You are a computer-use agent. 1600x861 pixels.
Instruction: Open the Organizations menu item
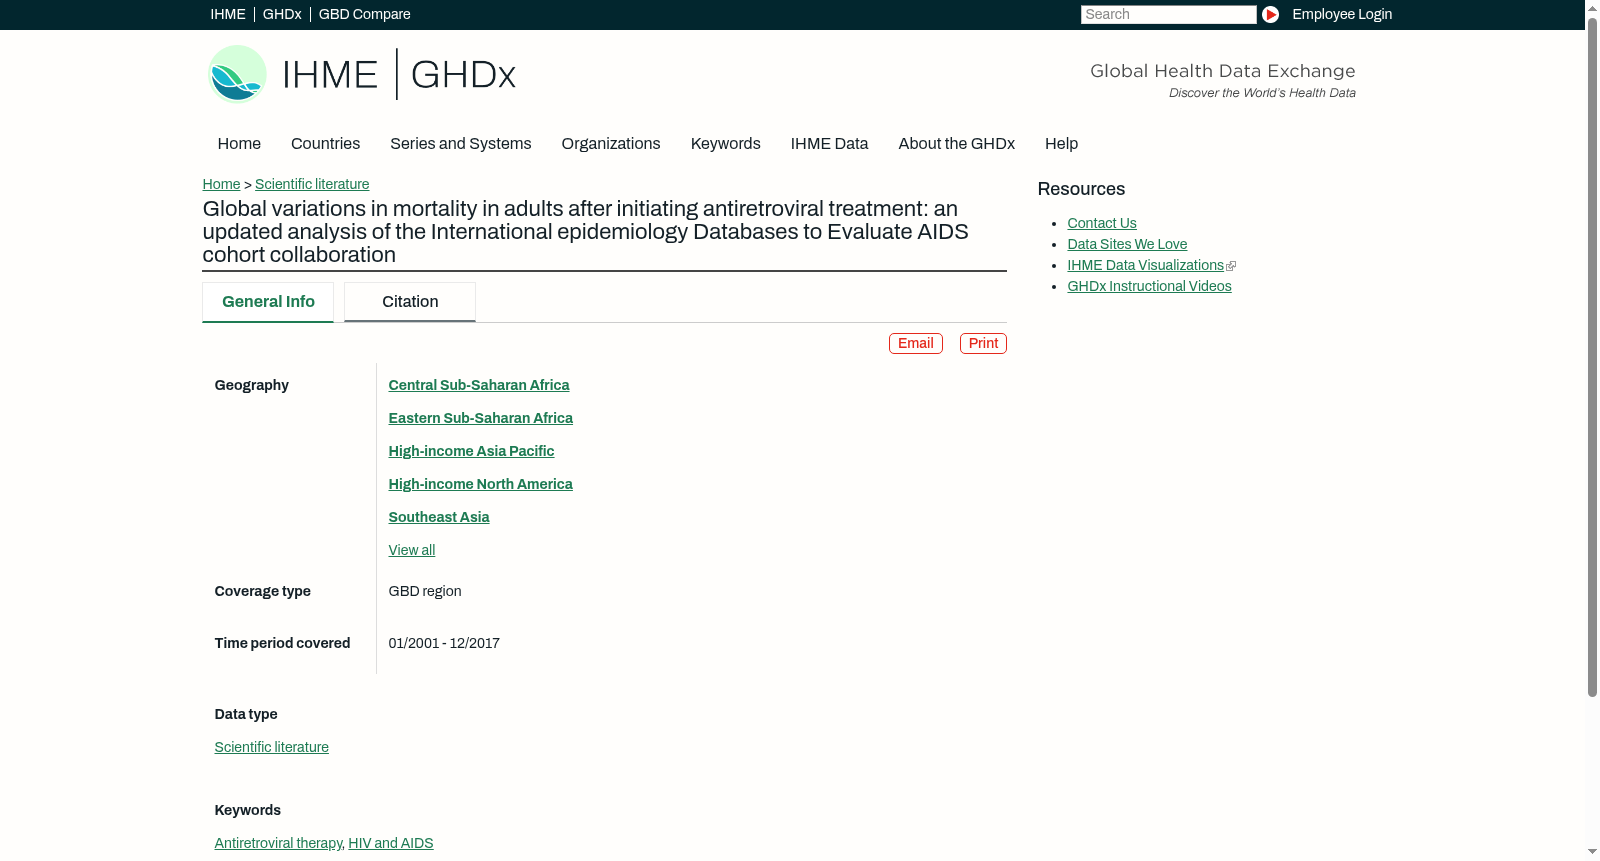(x=611, y=144)
